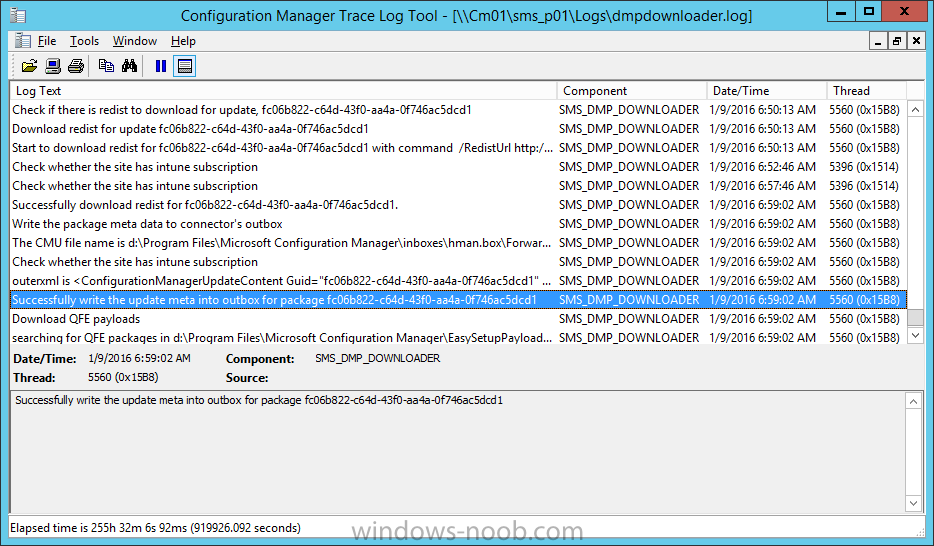Sort by the Thread column header

(x=866, y=91)
